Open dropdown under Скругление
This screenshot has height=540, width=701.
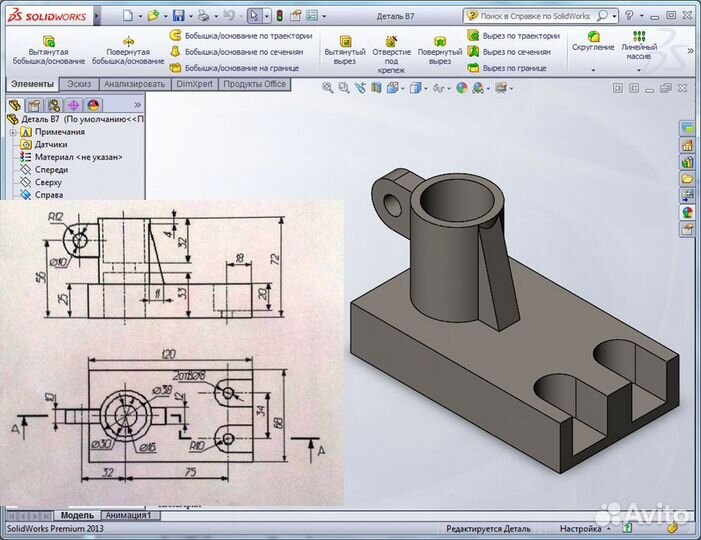tap(593, 70)
